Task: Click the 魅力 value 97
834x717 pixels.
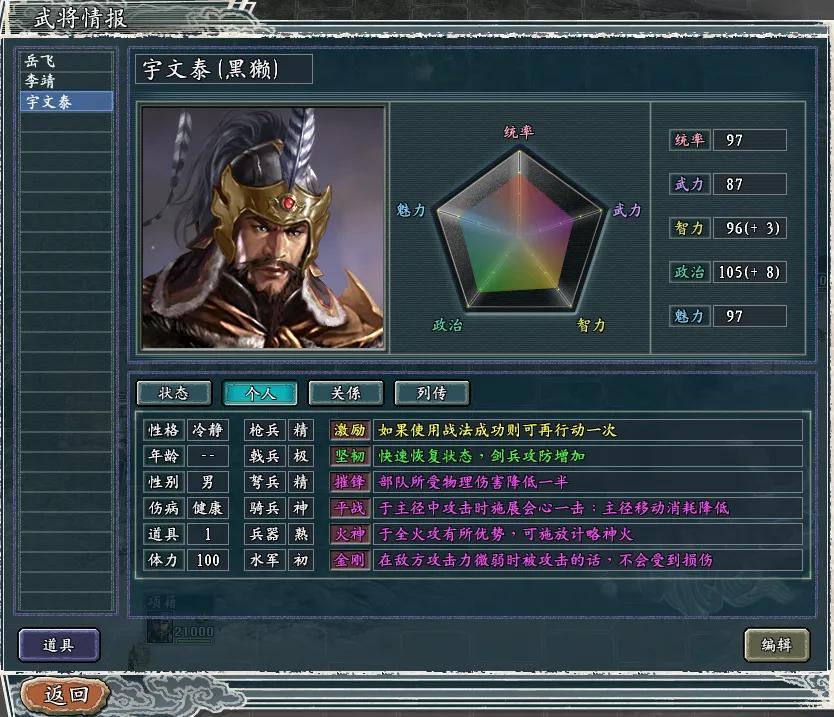Action: (749, 316)
